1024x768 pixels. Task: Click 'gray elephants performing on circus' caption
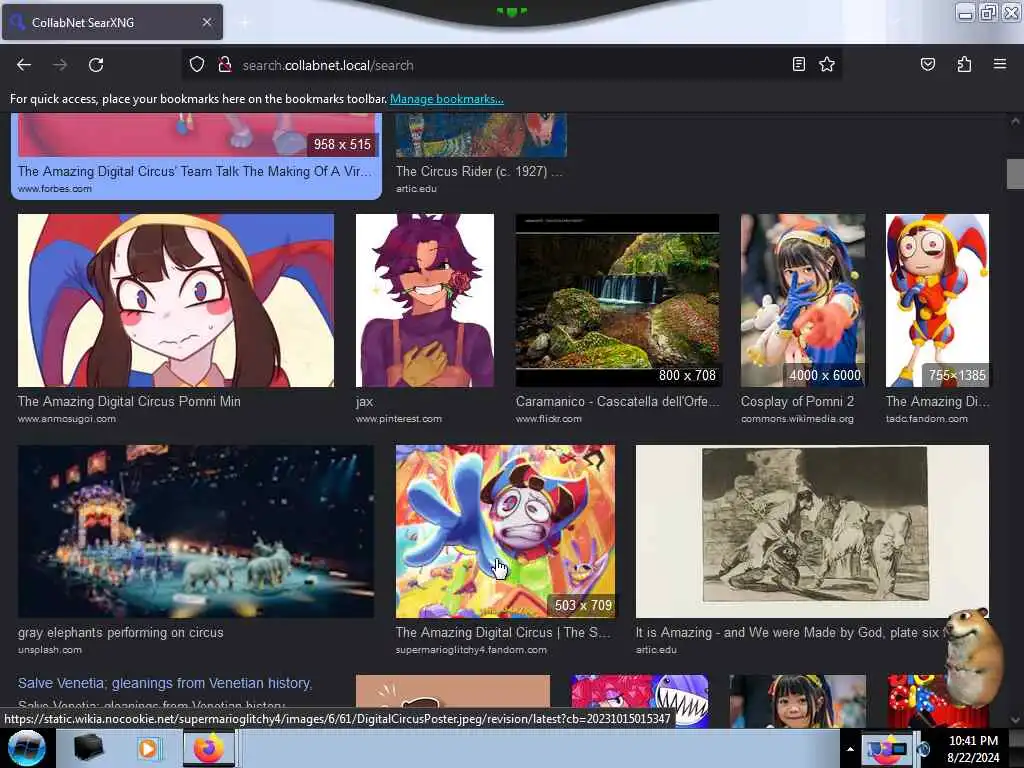coord(121,632)
